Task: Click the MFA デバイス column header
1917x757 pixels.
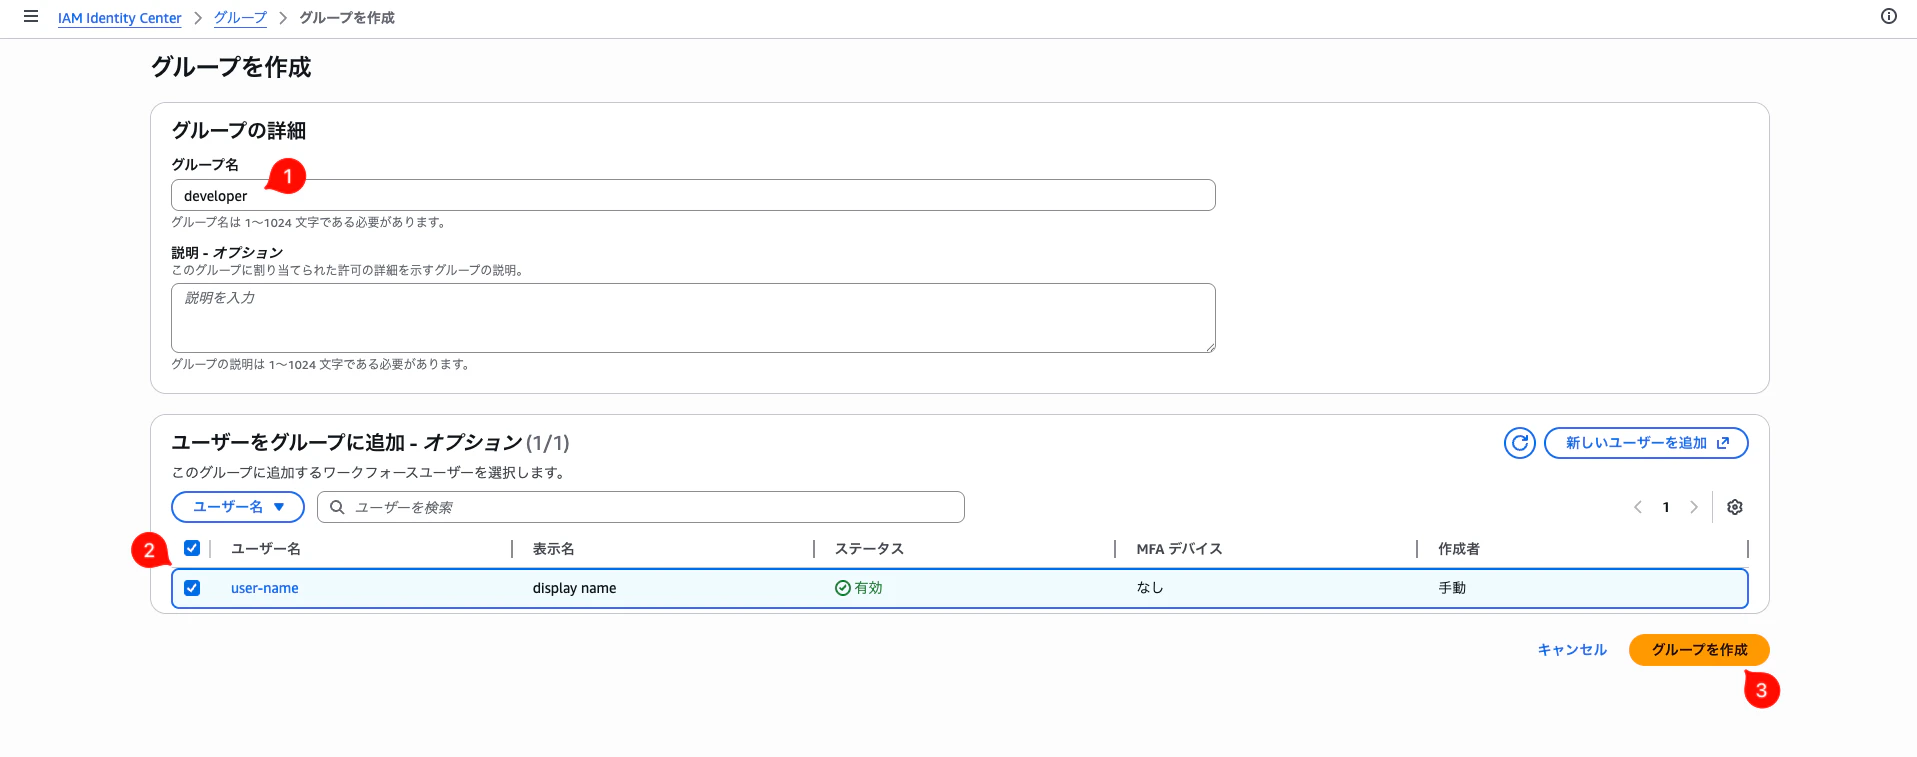Action: click(1179, 549)
